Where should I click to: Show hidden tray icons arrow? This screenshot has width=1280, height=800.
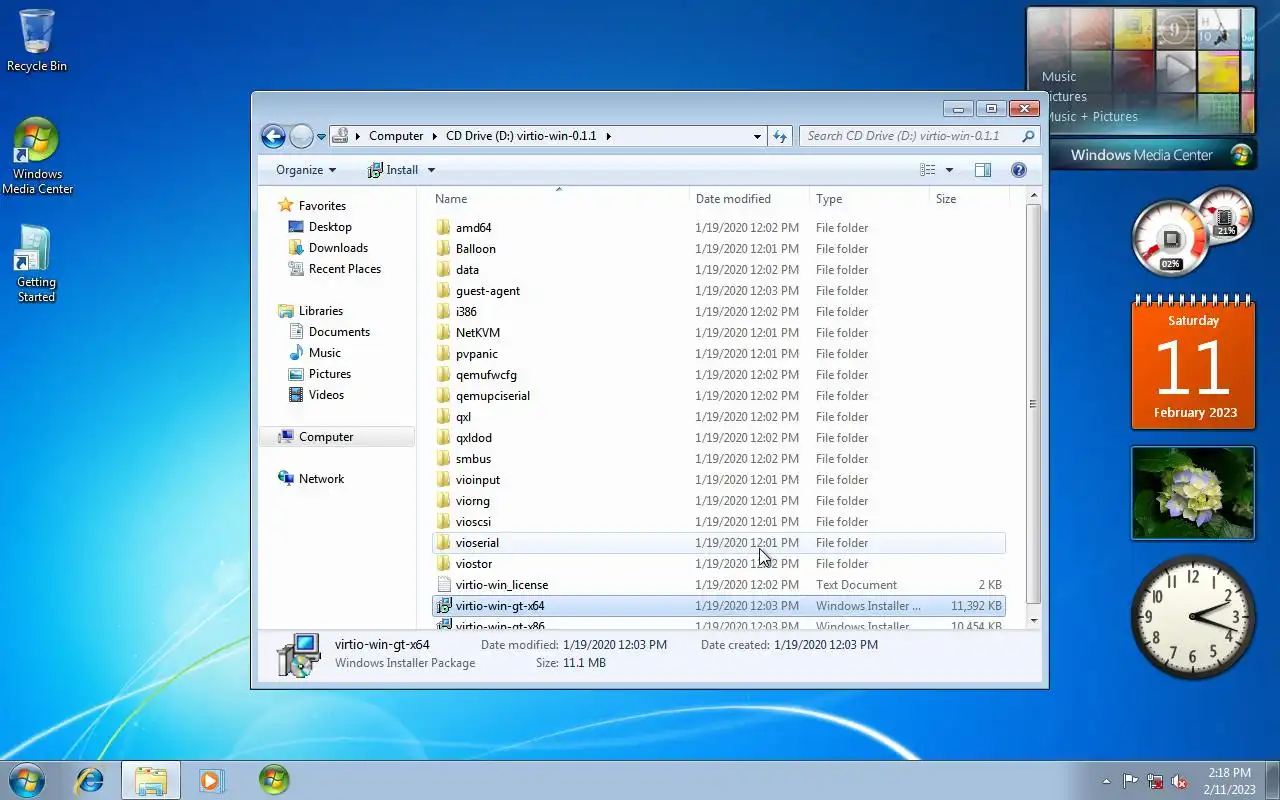1106,781
